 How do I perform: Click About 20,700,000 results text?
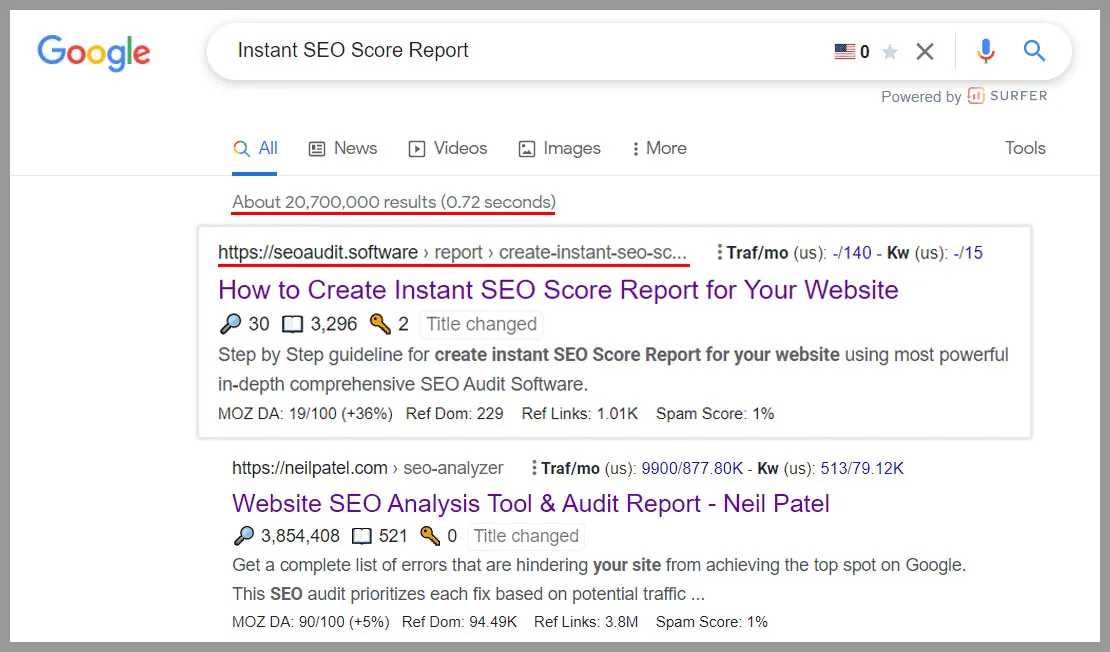394,202
